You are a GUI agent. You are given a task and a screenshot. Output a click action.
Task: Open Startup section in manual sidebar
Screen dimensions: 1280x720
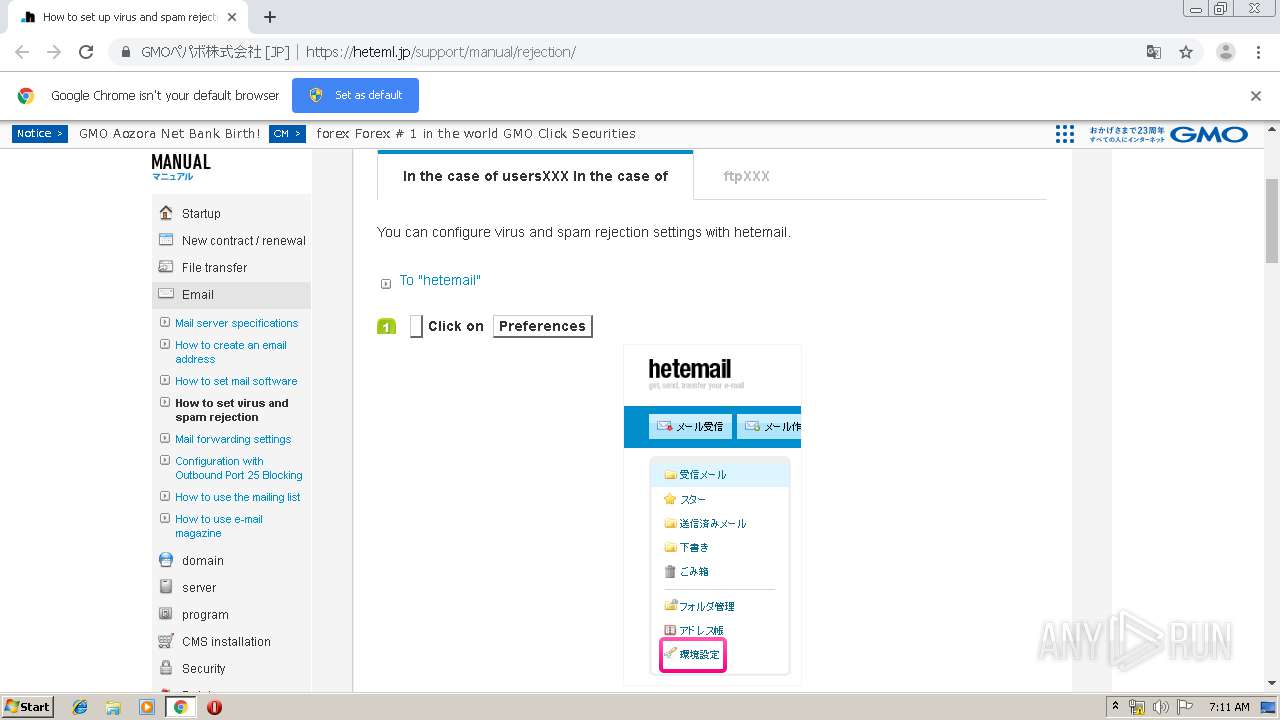click(x=201, y=213)
